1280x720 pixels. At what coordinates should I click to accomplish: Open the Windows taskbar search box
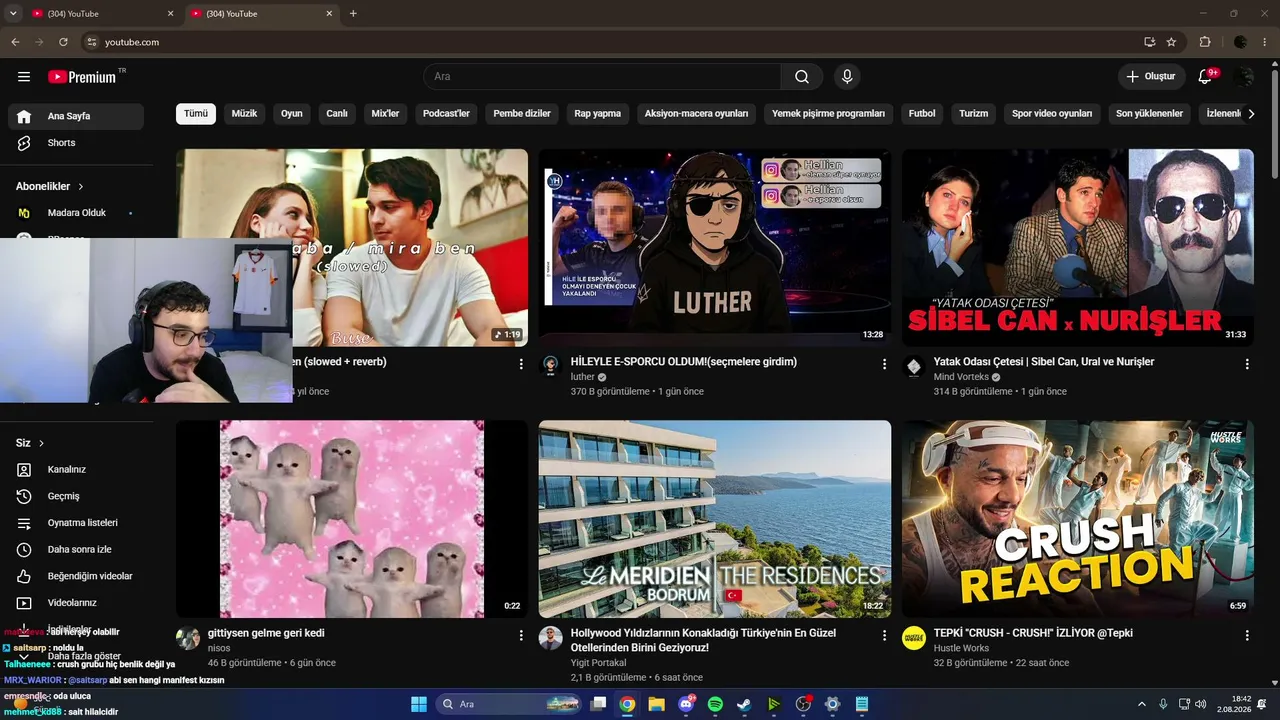click(510, 704)
